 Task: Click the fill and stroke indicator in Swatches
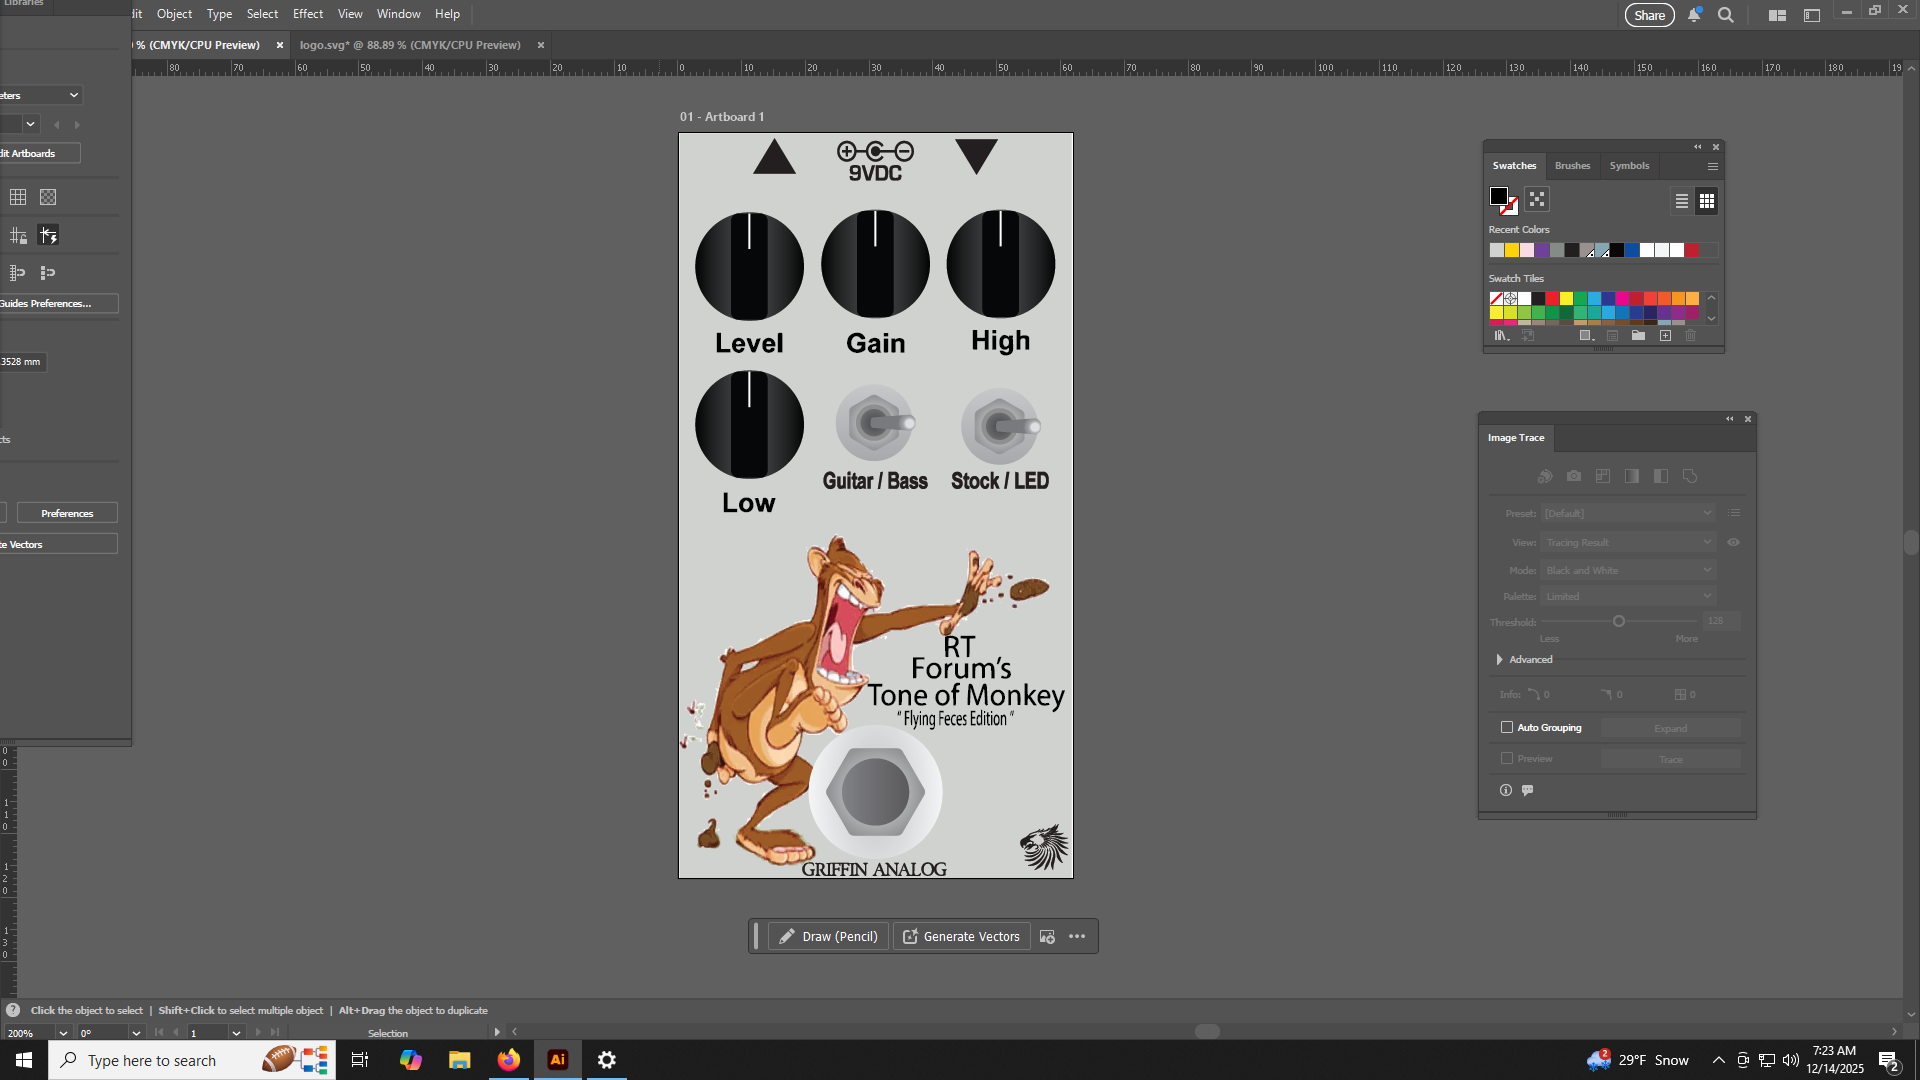[x=1503, y=201]
